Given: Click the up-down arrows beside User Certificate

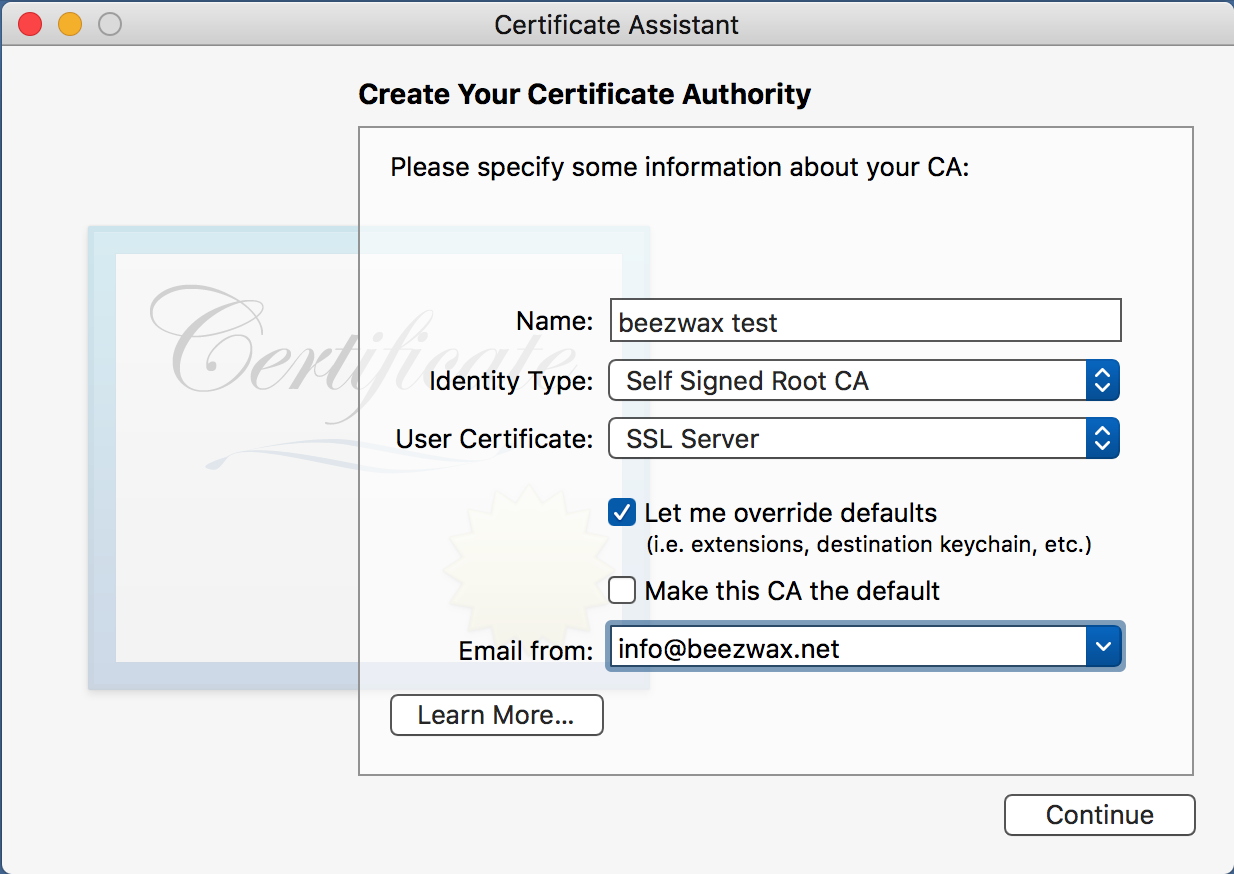Looking at the screenshot, I should 1103,438.
